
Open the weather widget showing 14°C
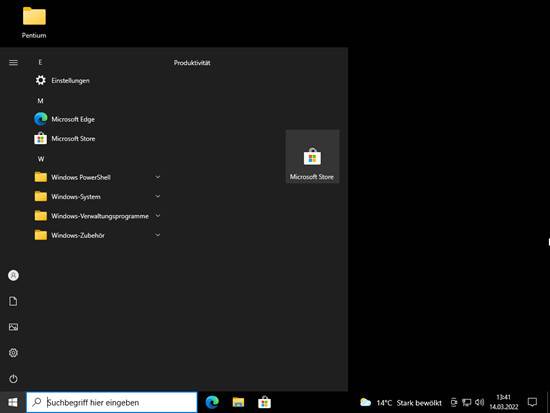click(401, 403)
